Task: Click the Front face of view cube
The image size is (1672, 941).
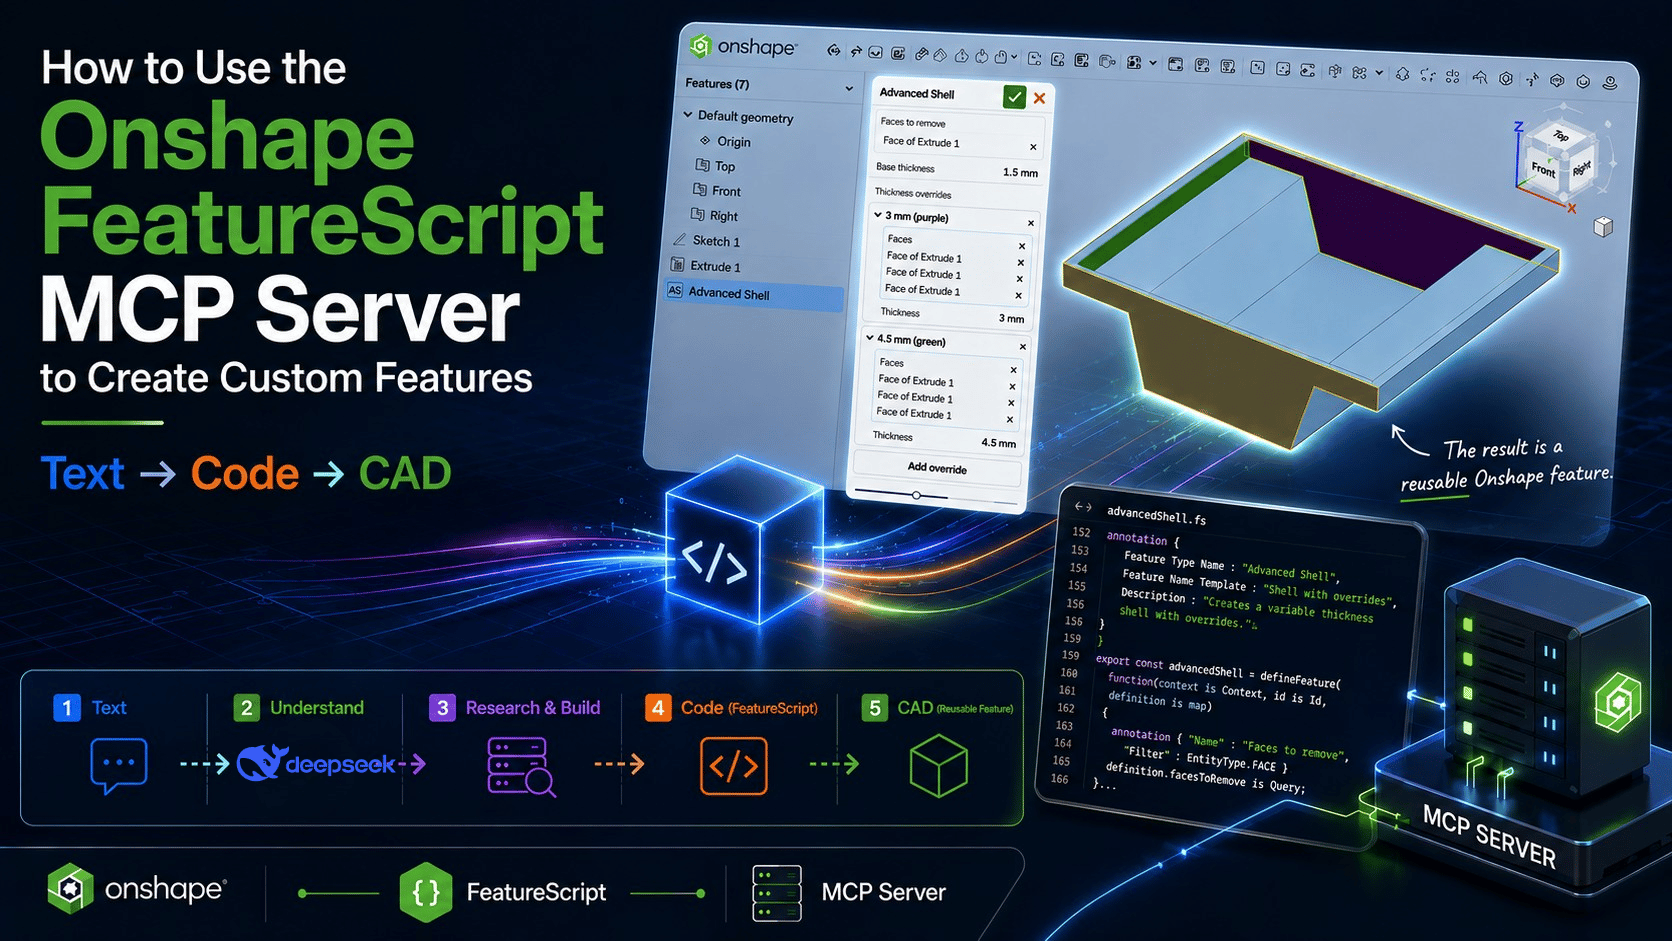Action: (1544, 170)
